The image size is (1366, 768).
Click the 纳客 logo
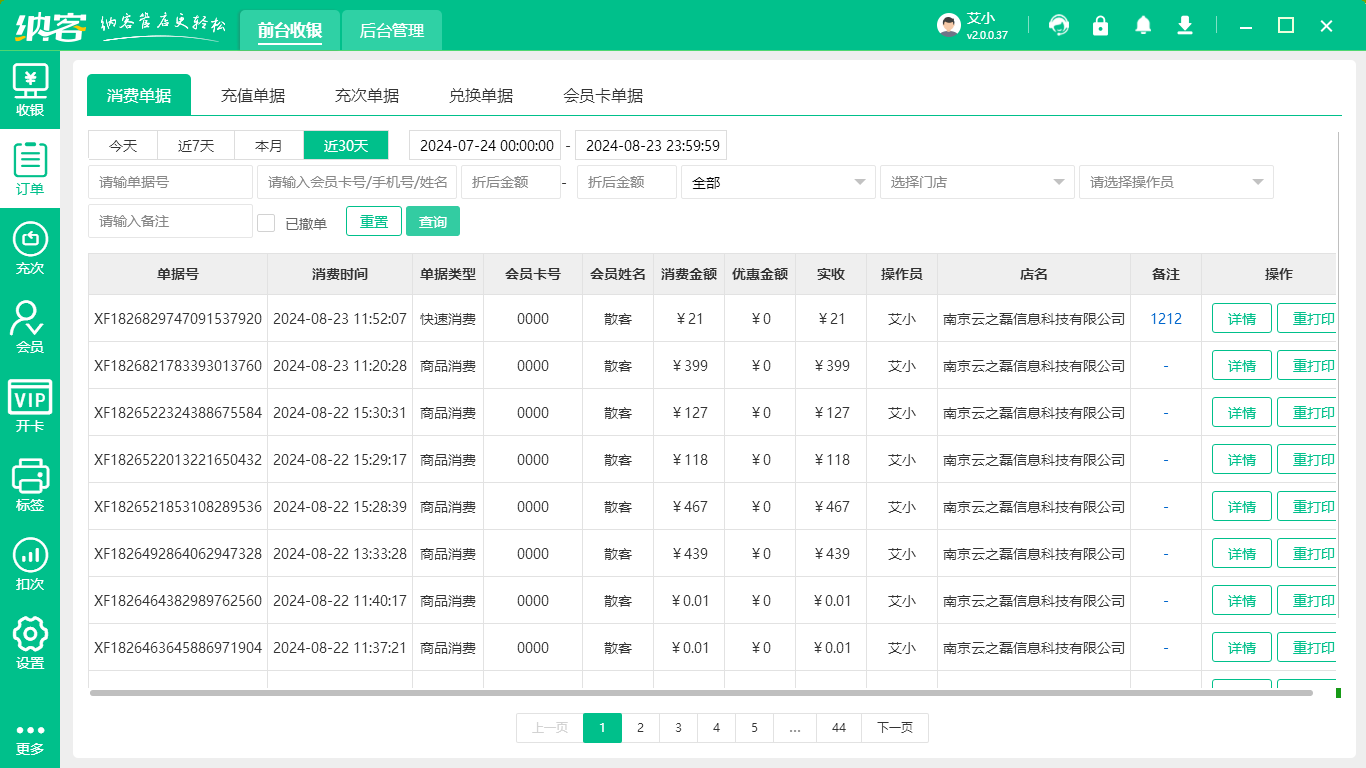point(50,26)
